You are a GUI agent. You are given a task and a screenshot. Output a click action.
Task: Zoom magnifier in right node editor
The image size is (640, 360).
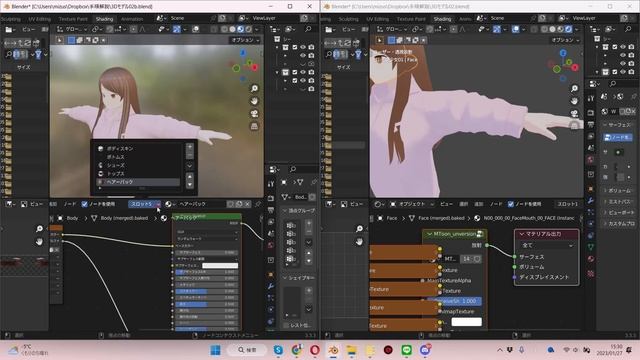pyautogui.click(x=359, y=229)
